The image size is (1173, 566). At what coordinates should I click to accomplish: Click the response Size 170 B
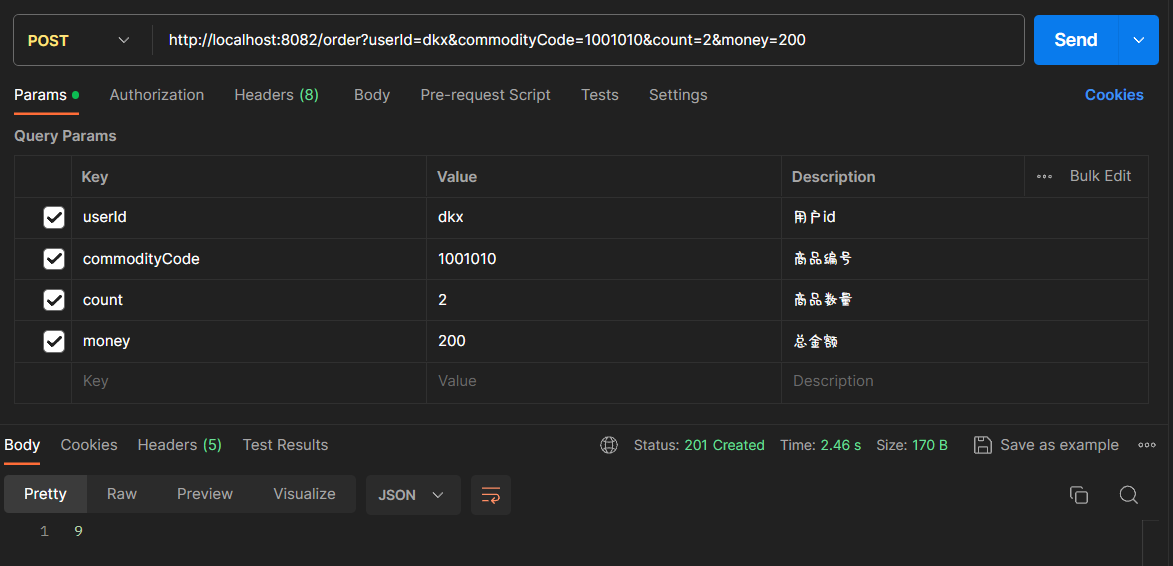point(912,445)
